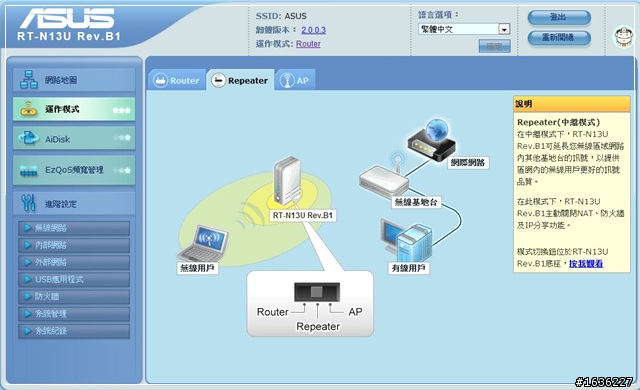This screenshot has width=640, height=390.
Task: Click the 無線基地台 label in diagram
Action: click(x=416, y=202)
